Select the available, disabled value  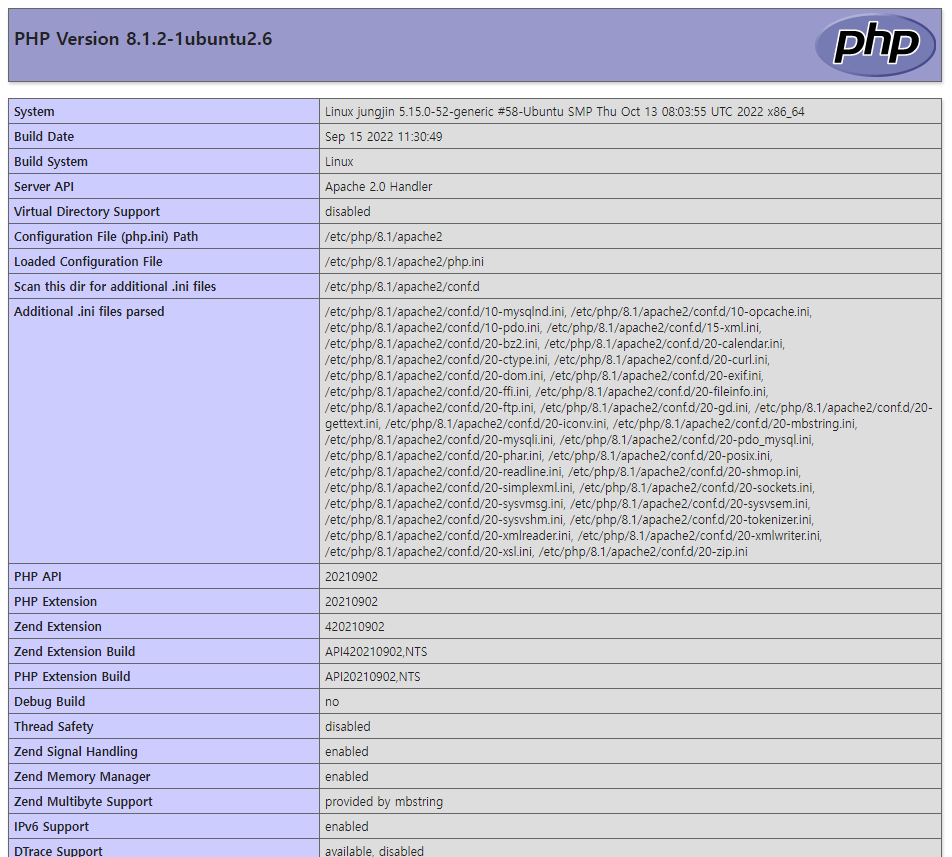pos(374,850)
